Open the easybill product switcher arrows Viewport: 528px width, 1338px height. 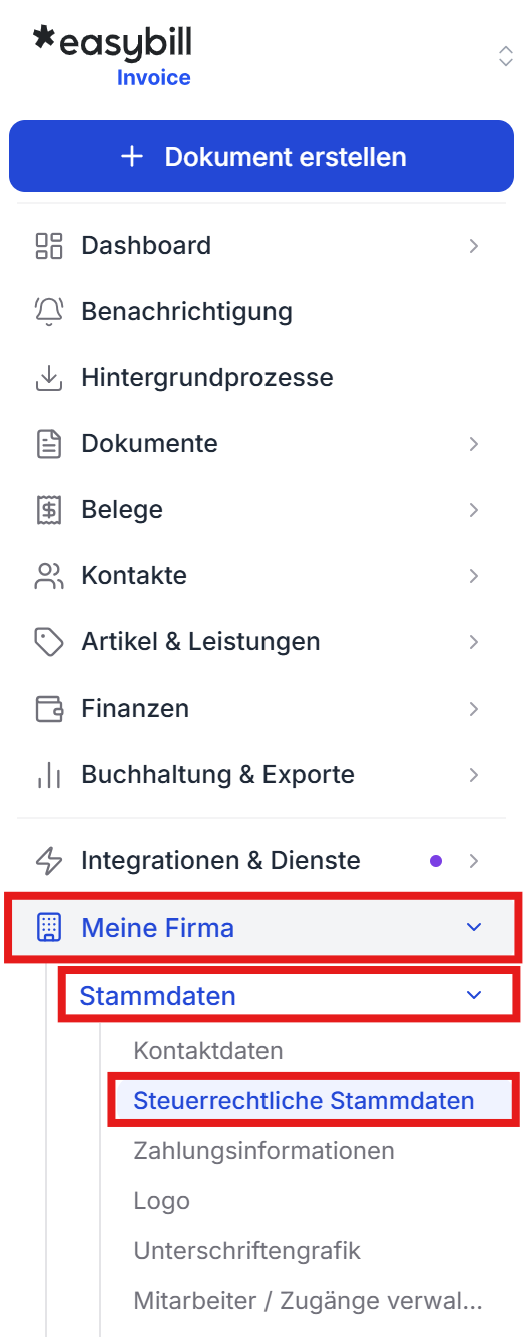506,56
